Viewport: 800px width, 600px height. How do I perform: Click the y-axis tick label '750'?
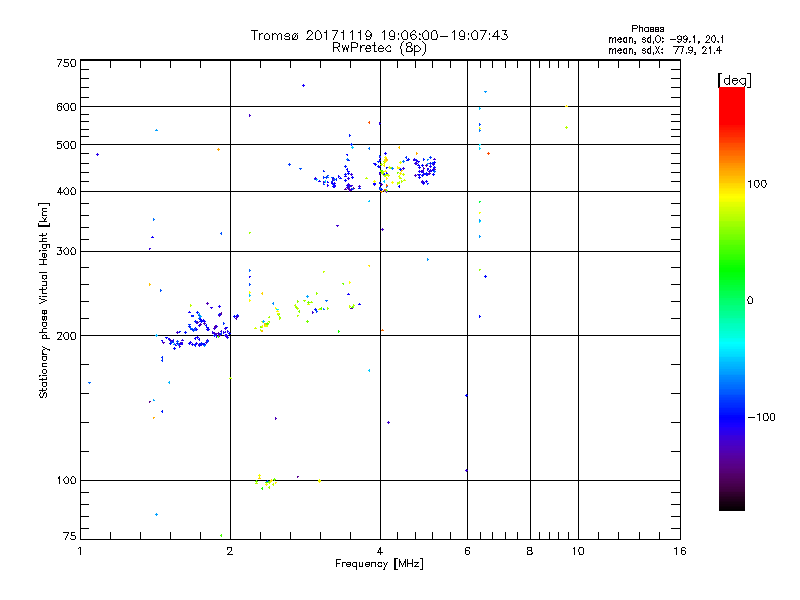[66, 64]
